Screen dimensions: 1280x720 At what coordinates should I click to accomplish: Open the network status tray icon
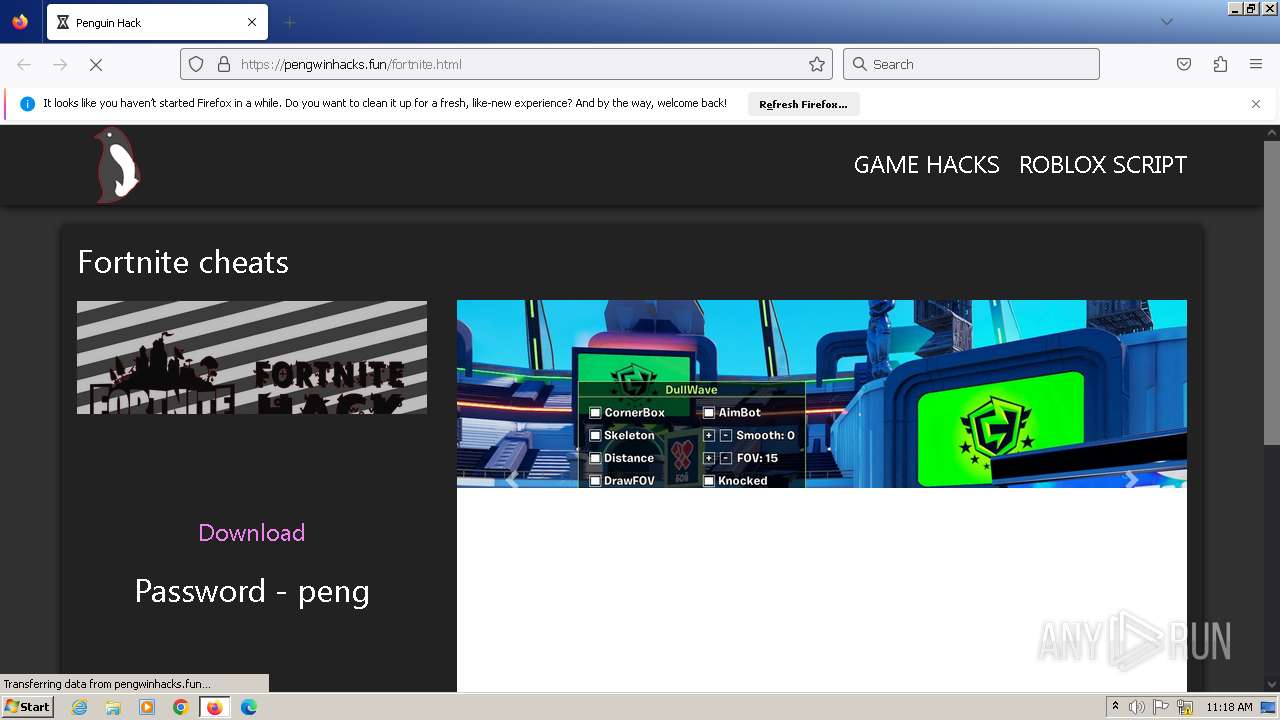pyautogui.click(x=1185, y=707)
